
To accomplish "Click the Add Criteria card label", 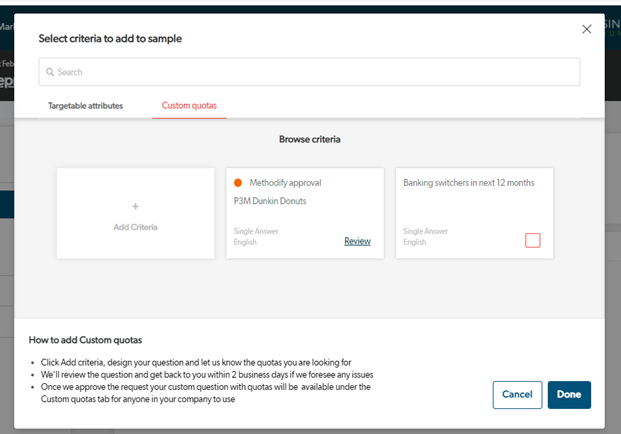I will pyautogui.click(x=135, y=227).
